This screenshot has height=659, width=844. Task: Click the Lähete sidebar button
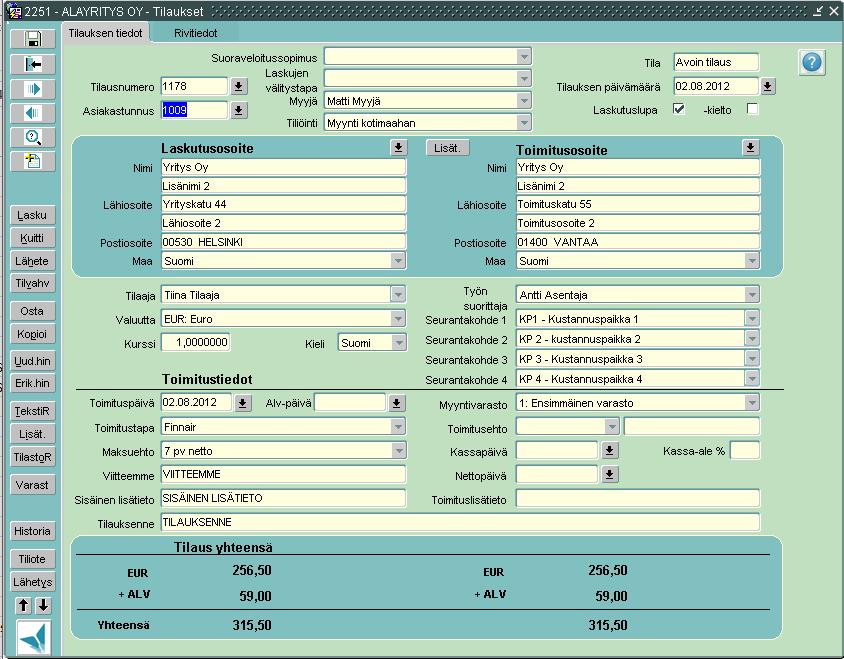[33, 262]
